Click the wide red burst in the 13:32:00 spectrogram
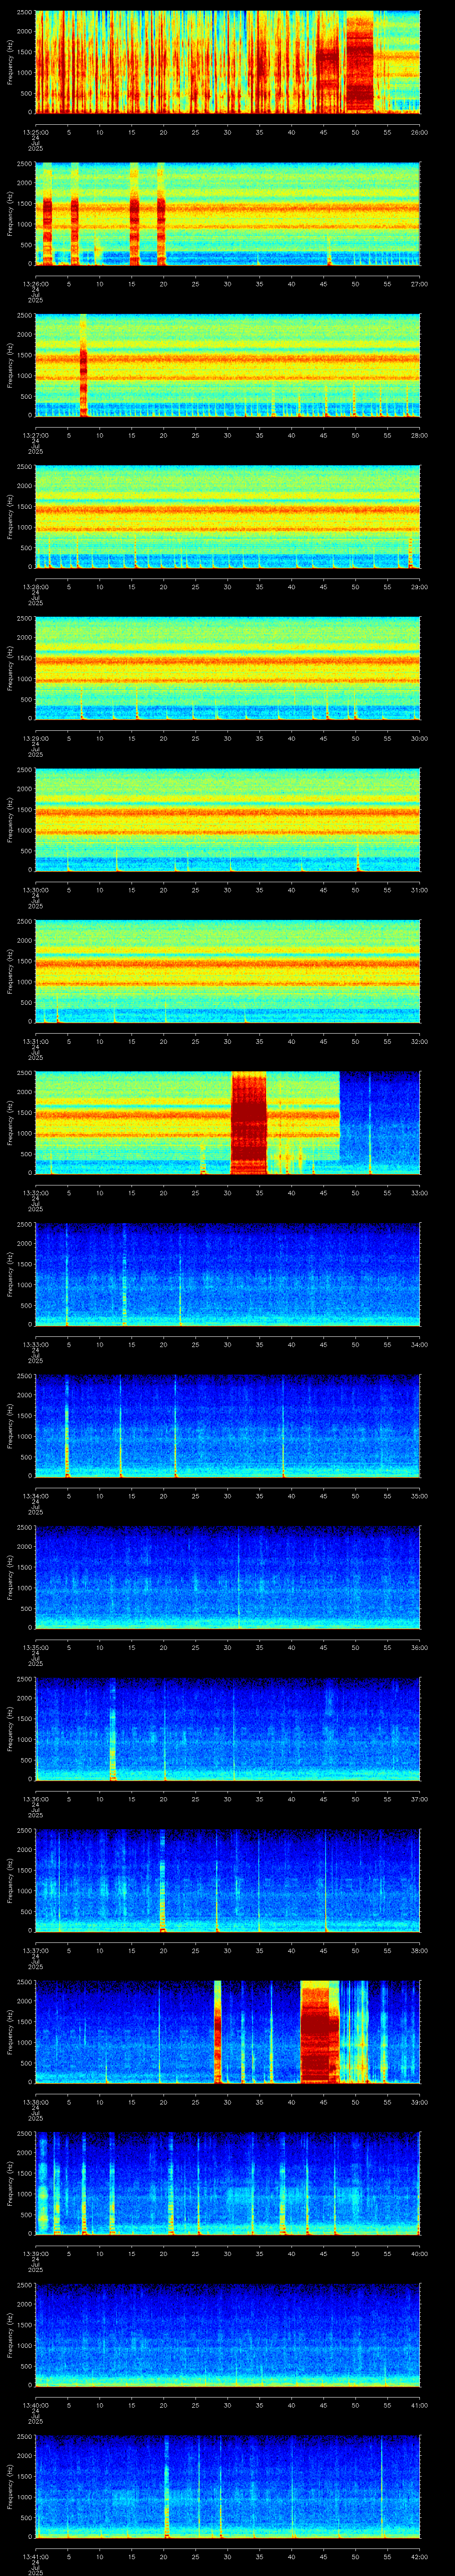The width and height of the screenshot is (455, 2576). [249, 1122]
